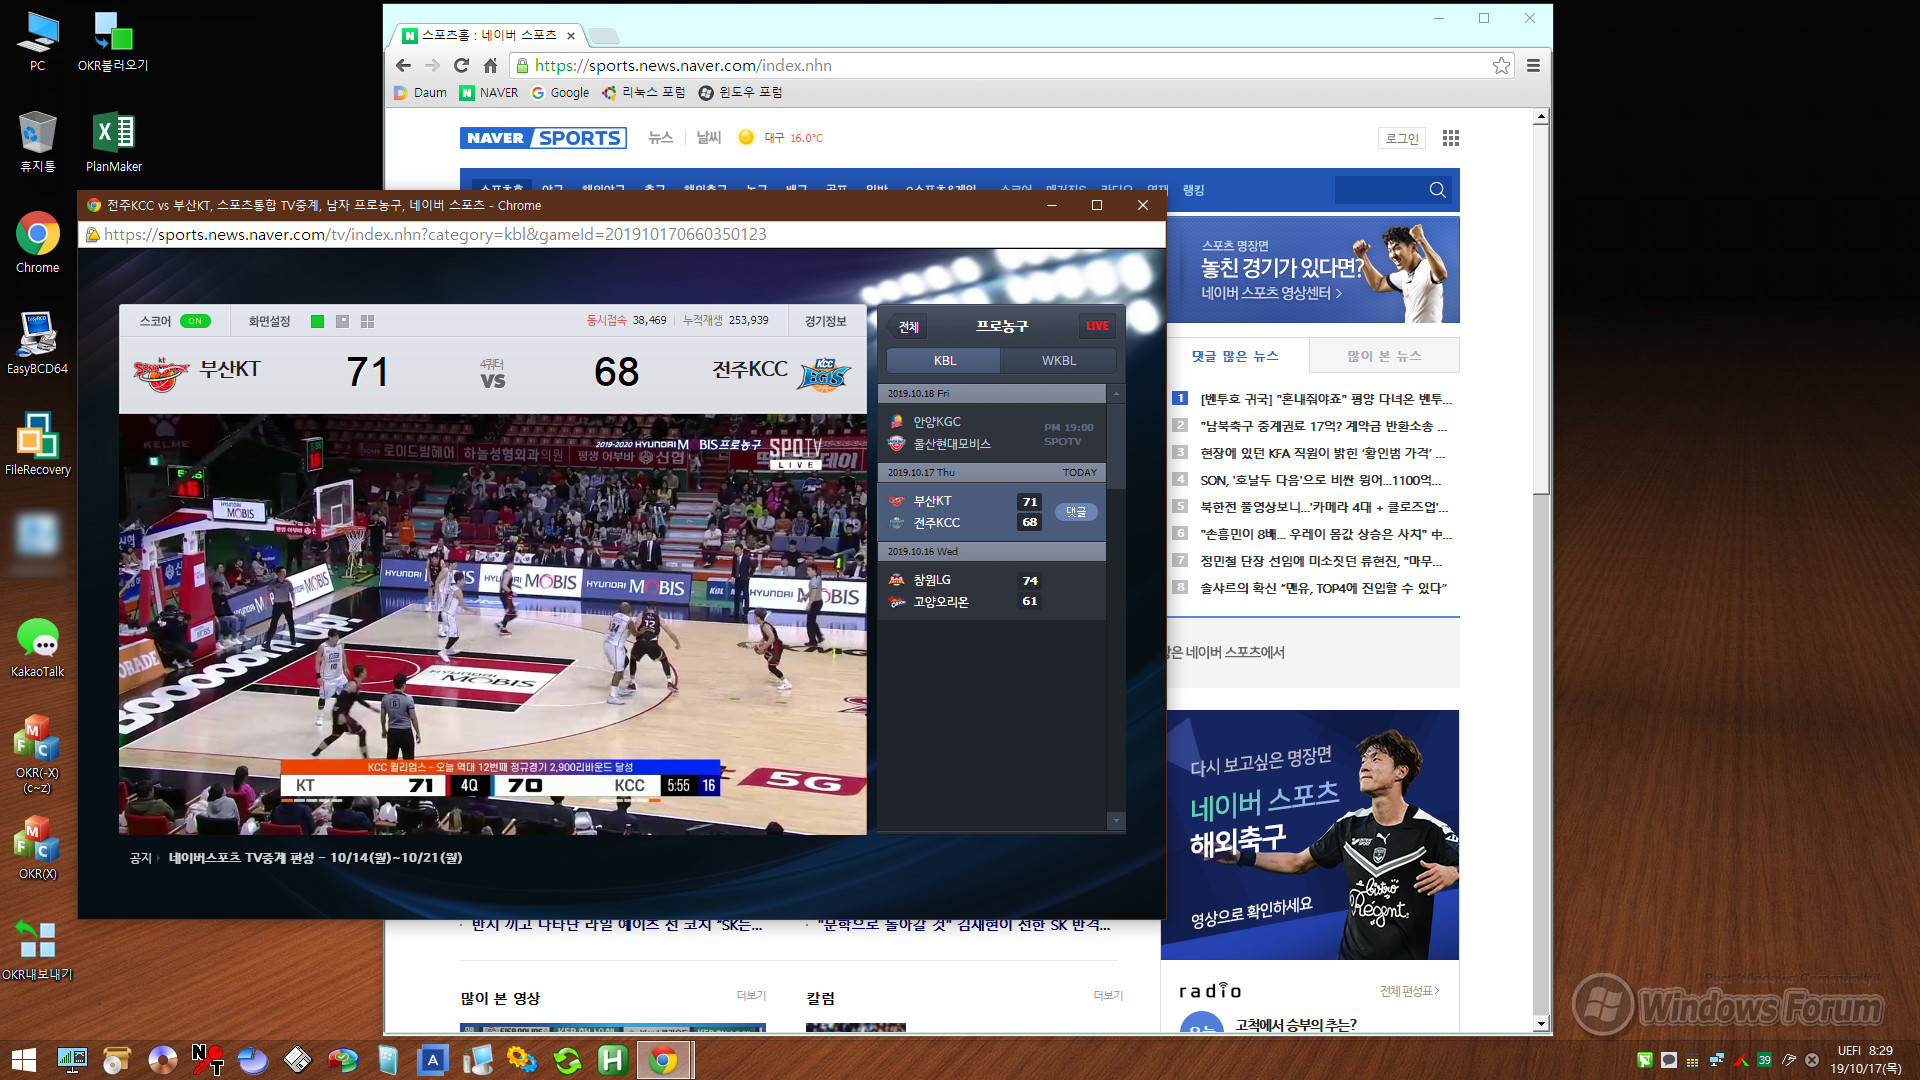This screenshot has height=1080, width=1920.
Task: Open the 경기정보 game info button
Action: click(826, 321)
